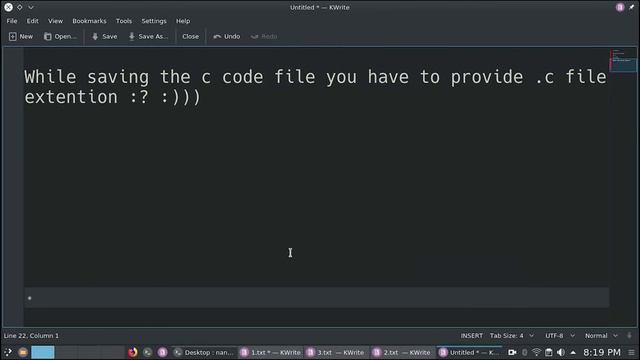
Task: Expand hidden system tray icons arrow
Action: pyautogui.click(x=573, y=352)
